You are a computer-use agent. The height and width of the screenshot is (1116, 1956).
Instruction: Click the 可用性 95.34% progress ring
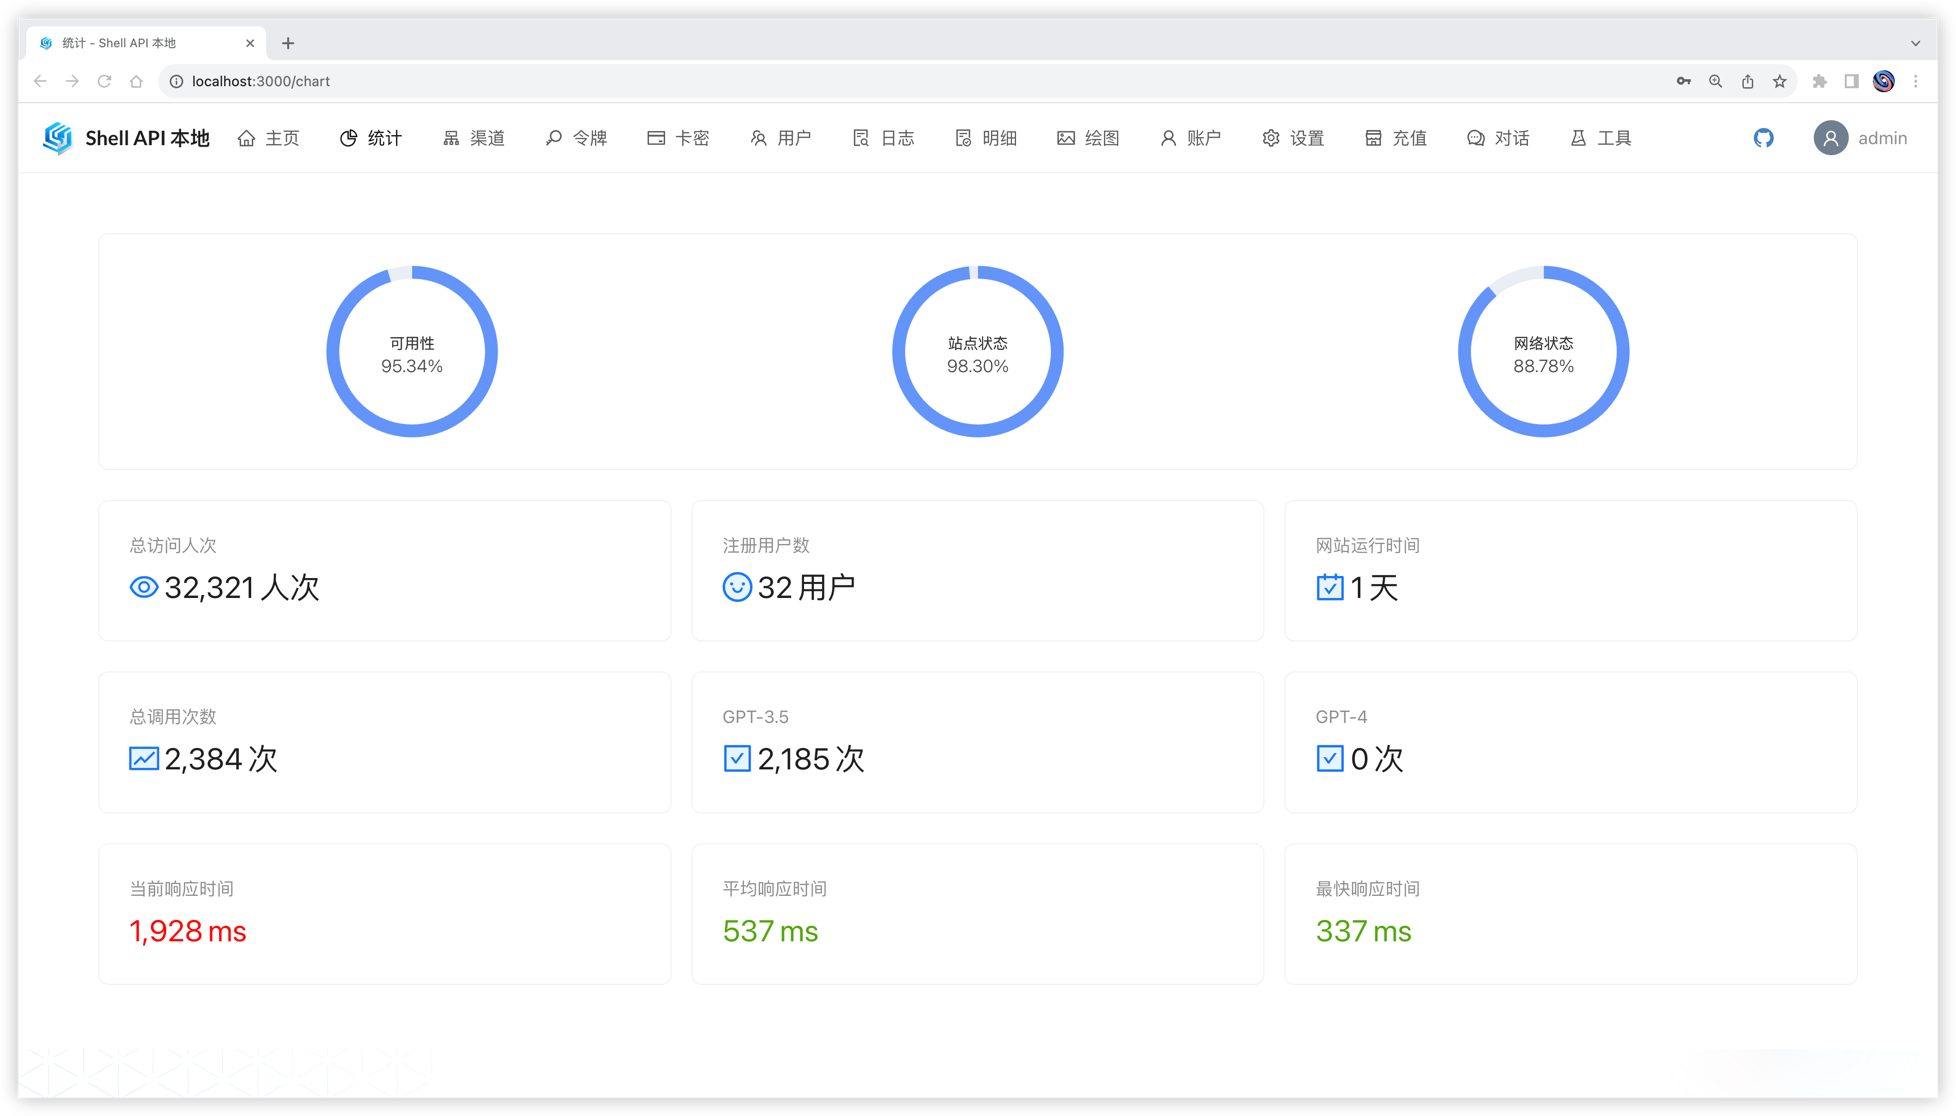coord(412,352)
